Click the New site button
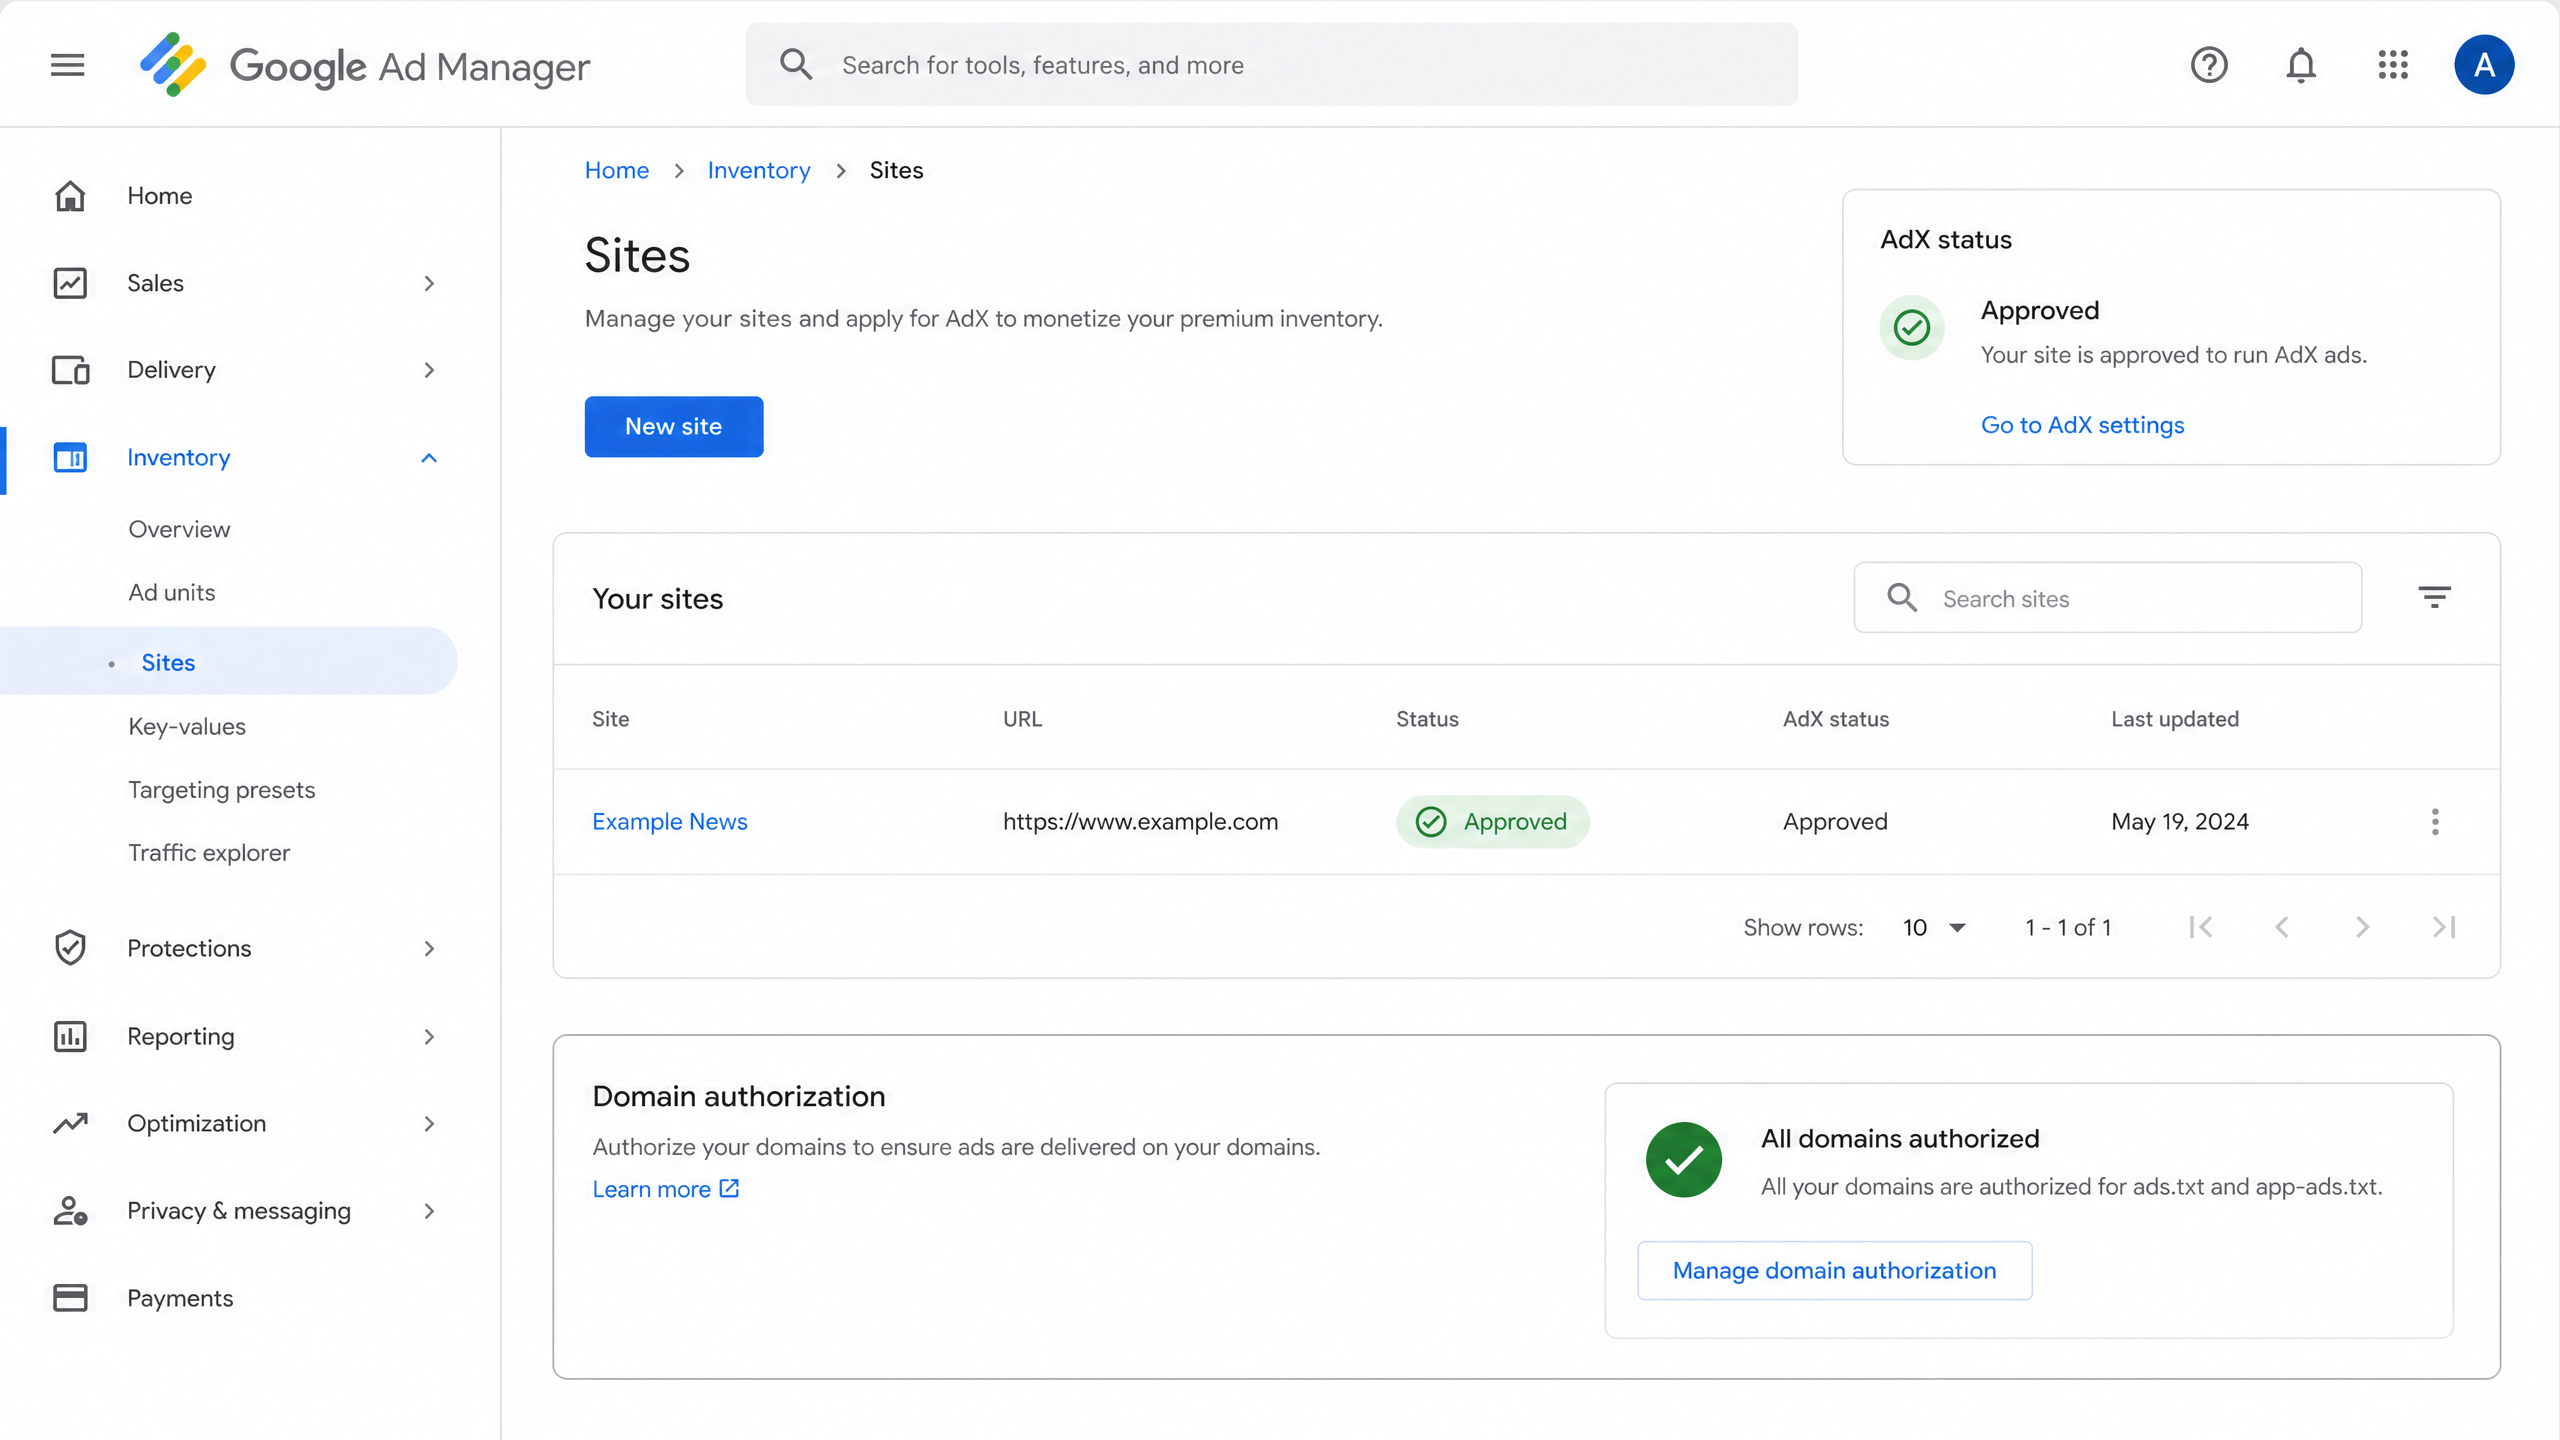 pos(674,427)
